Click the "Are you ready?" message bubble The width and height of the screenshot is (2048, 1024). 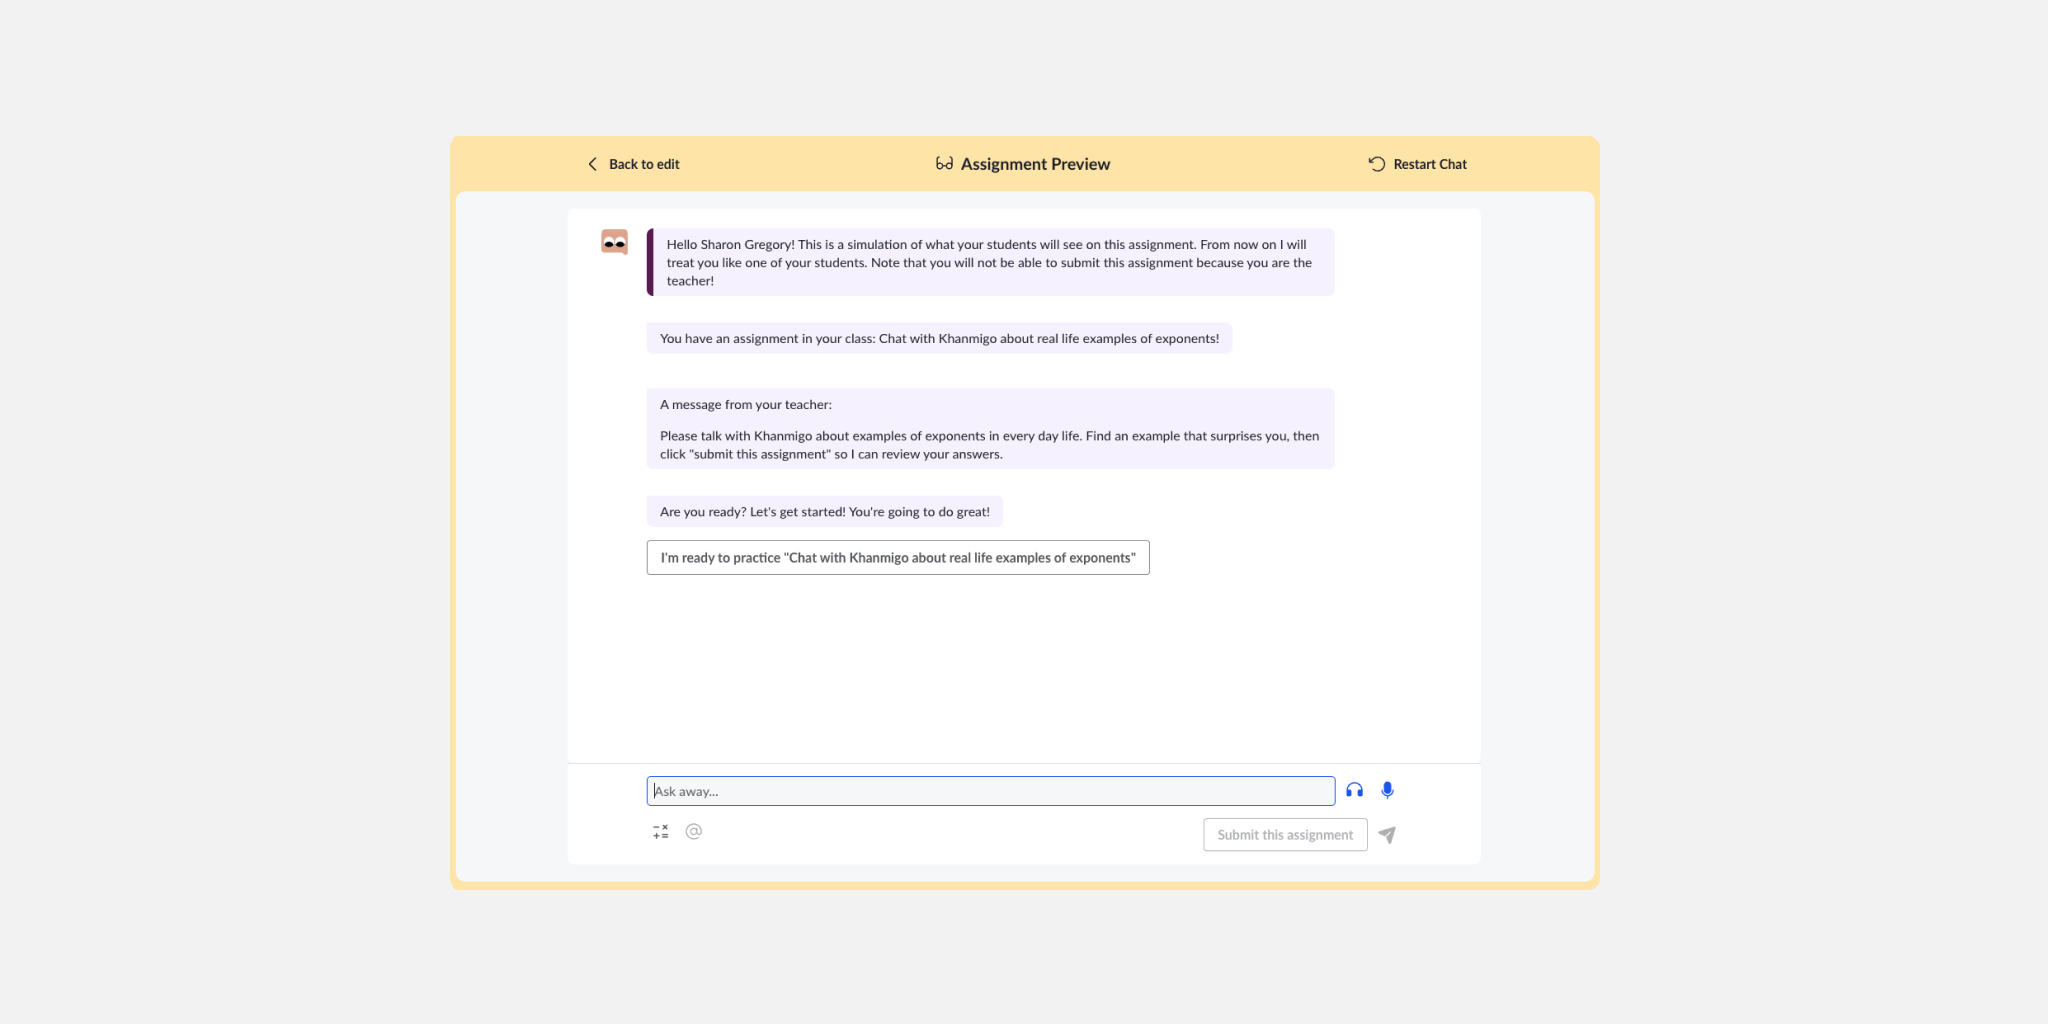tap(824, 512)
